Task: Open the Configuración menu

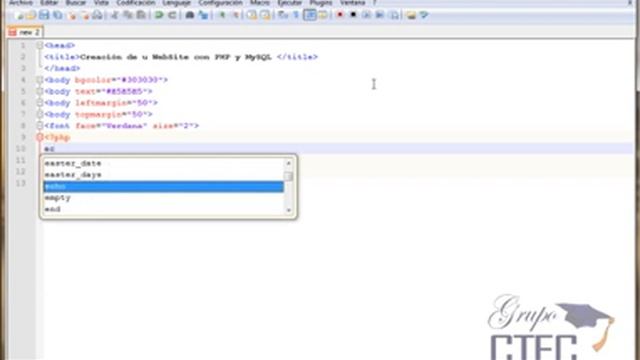Action: point(220,2)
